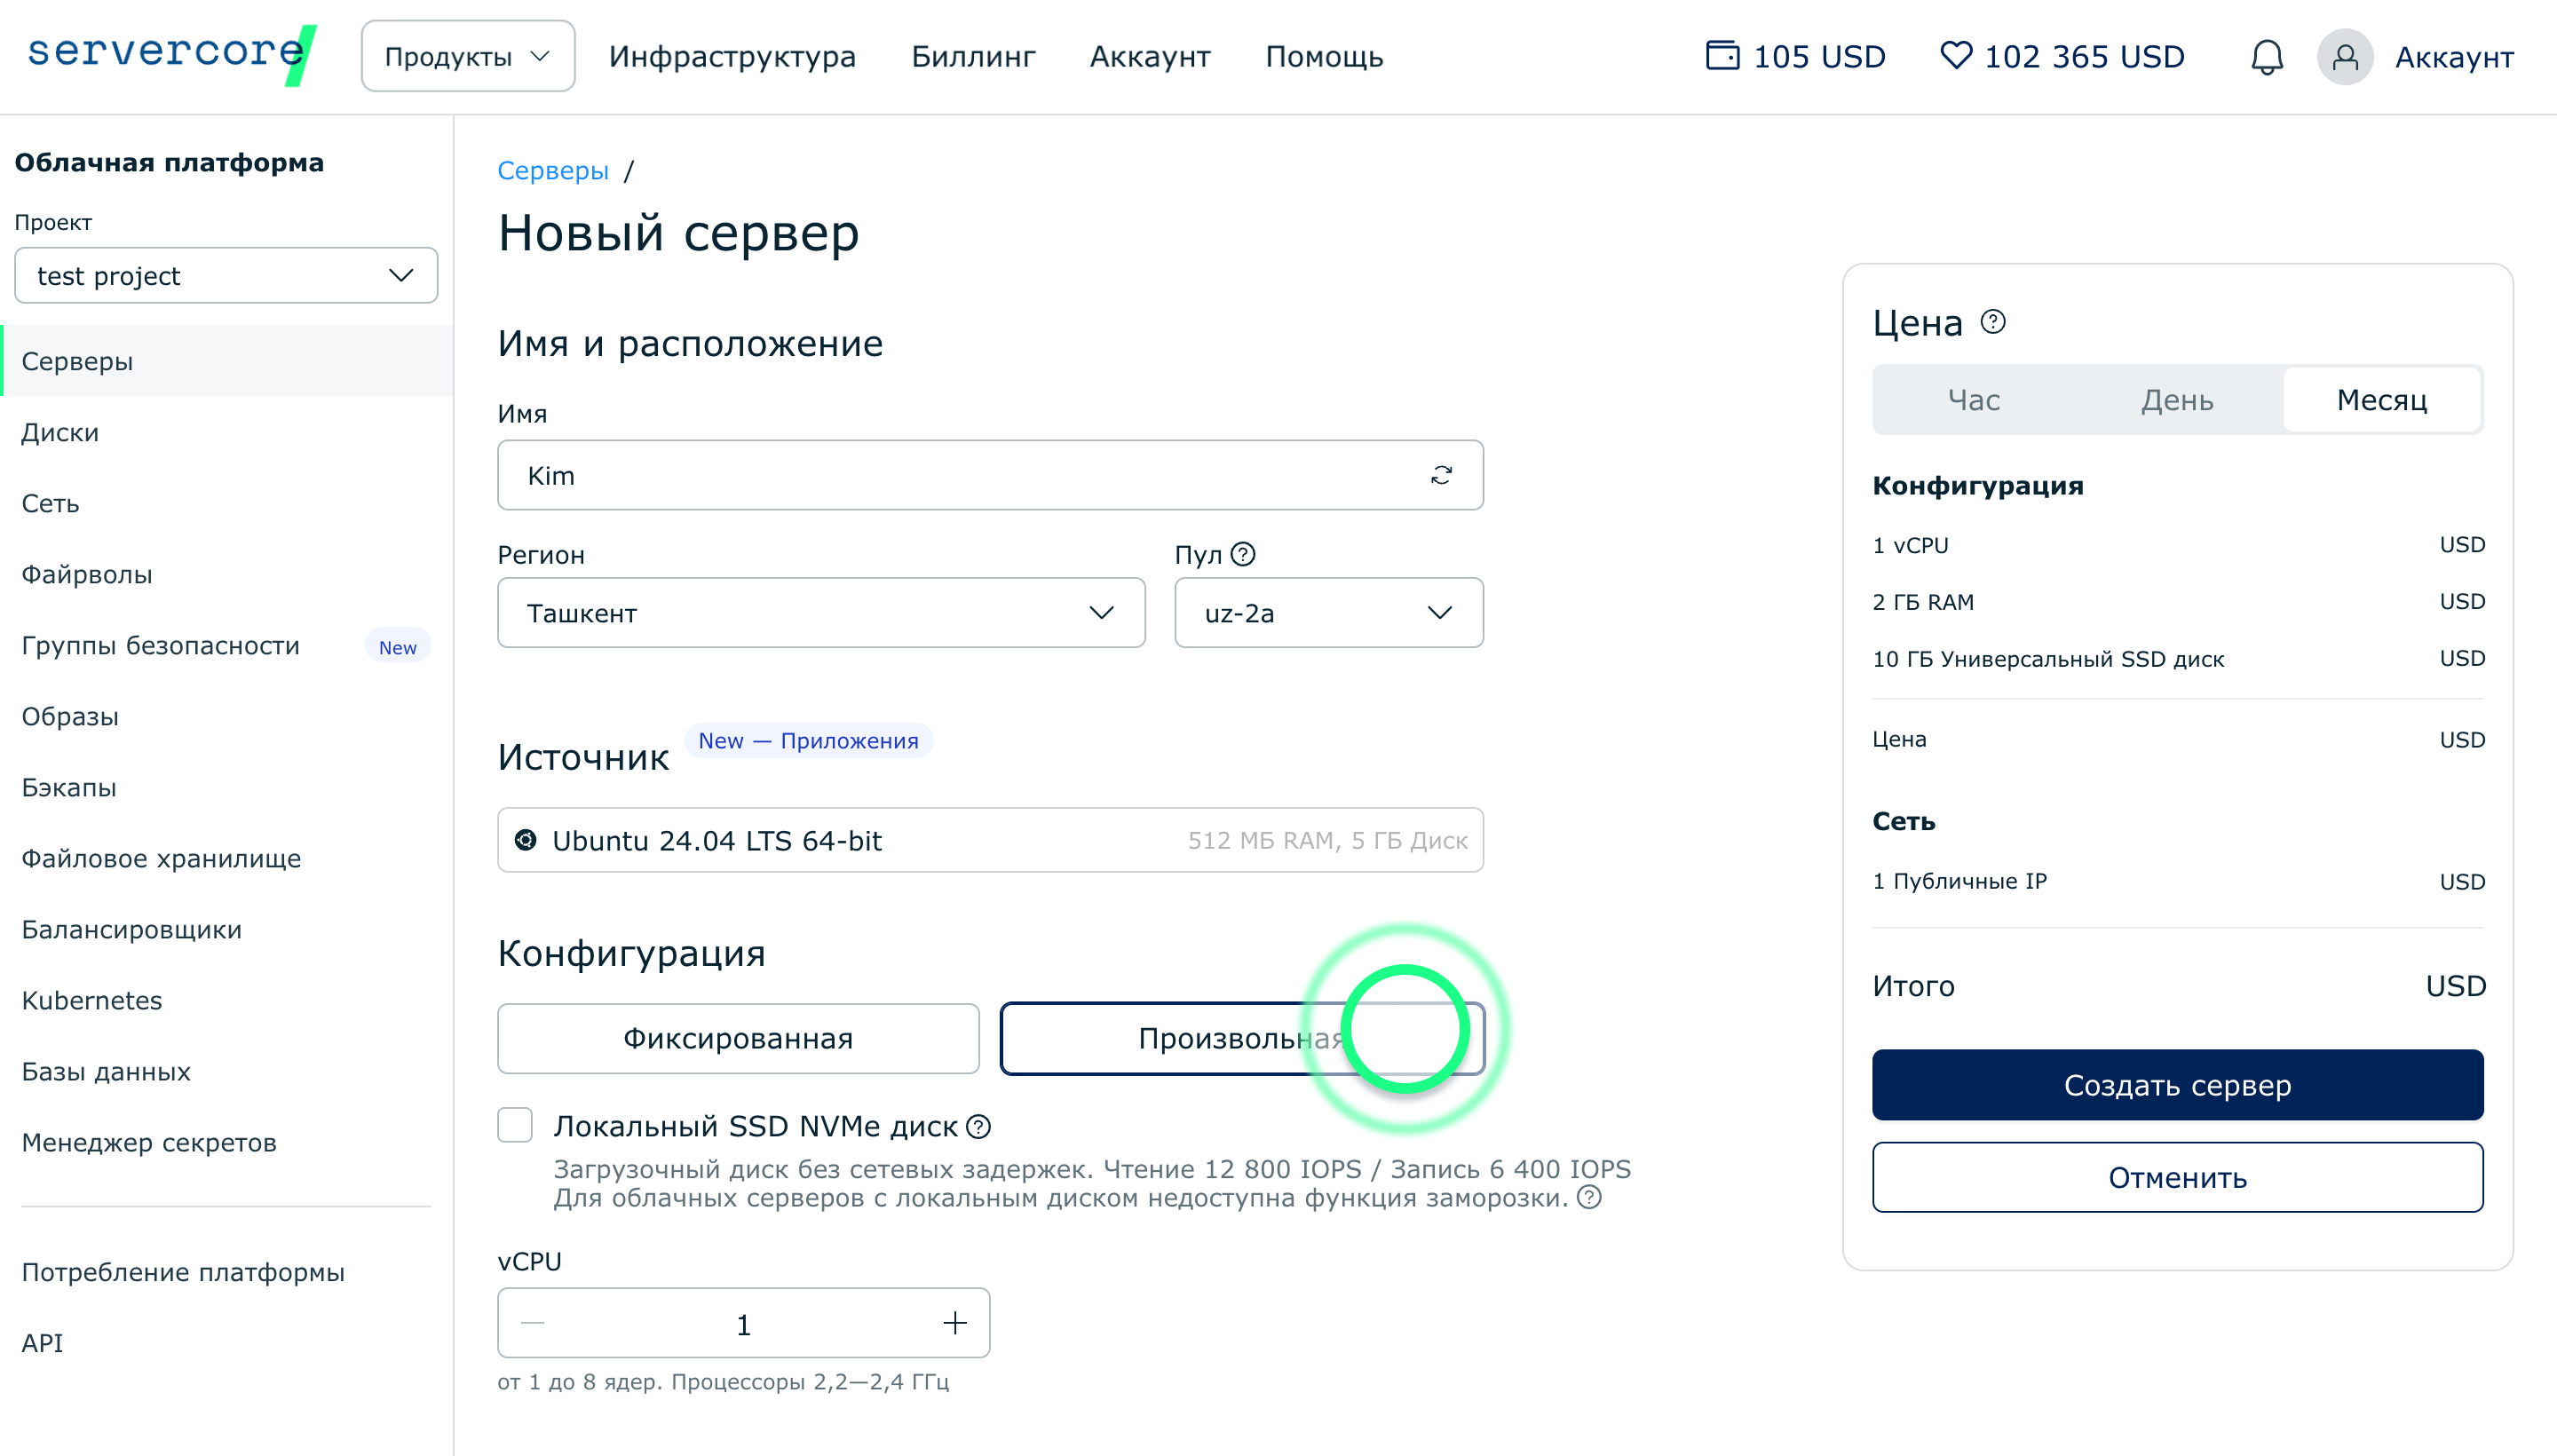Open the help tooltip next to Цена

coord(1993,321)
